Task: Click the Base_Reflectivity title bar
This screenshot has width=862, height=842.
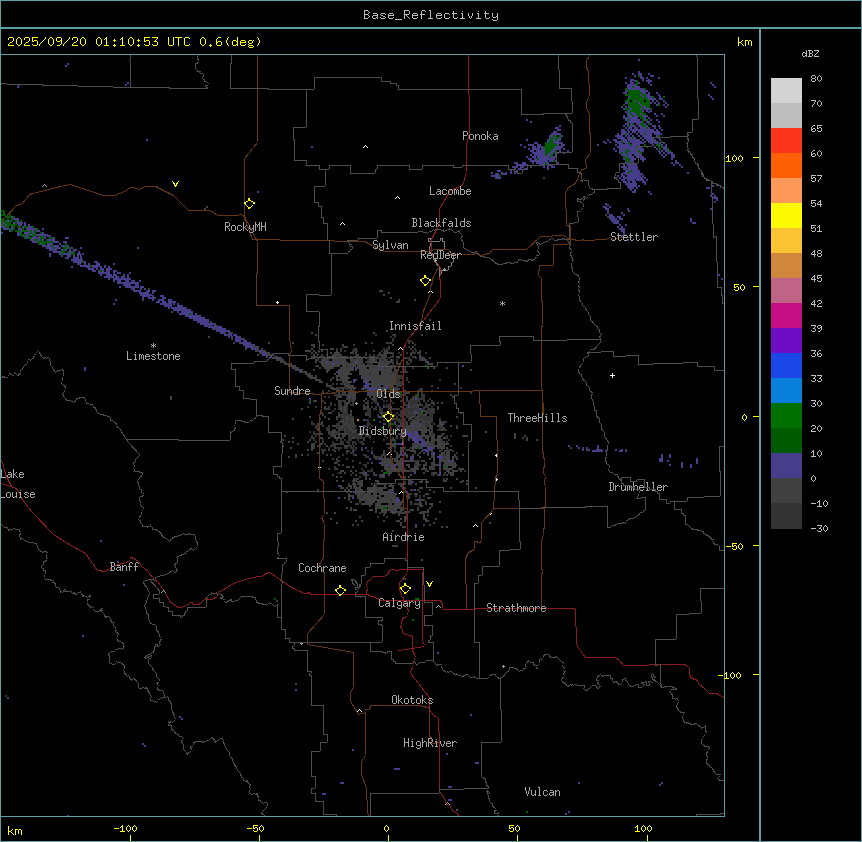Action: pos(430,15)
